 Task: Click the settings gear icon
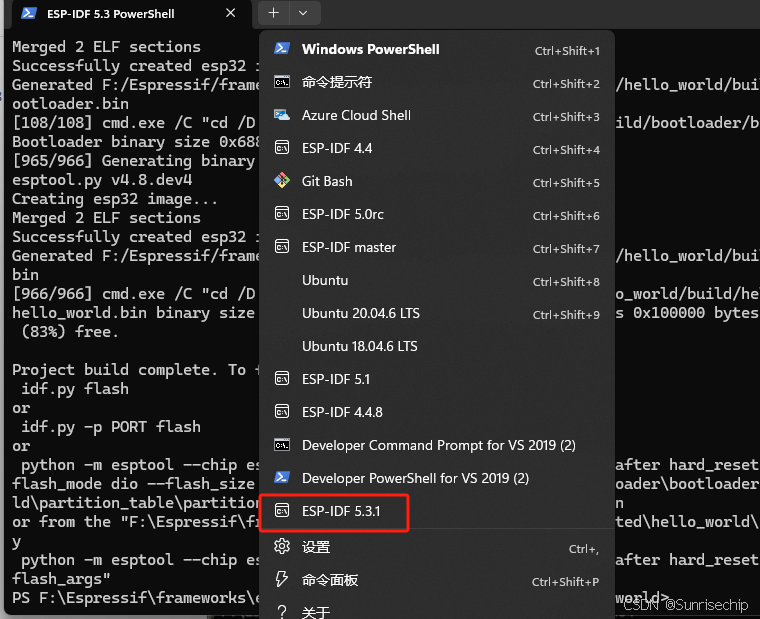tap(282, 546)
